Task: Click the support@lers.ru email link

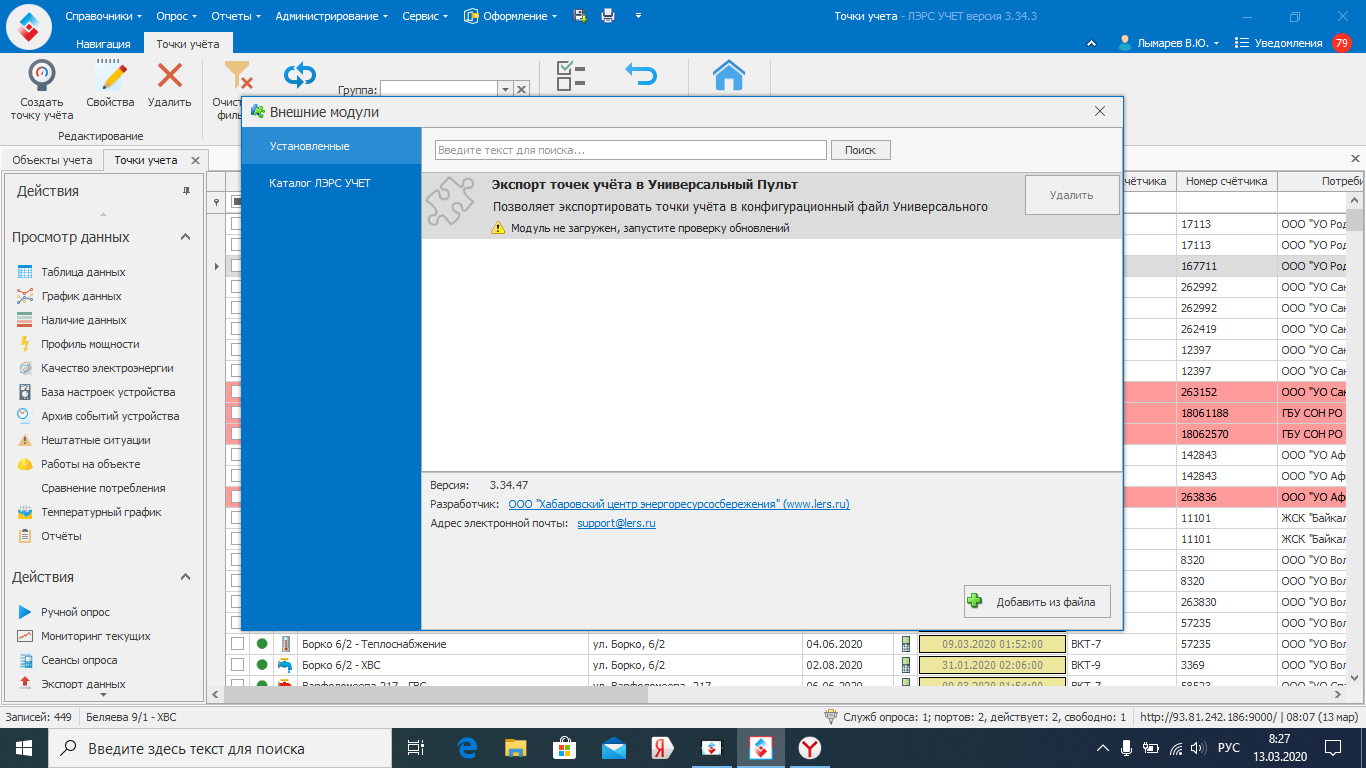Action: pos(616,523)
